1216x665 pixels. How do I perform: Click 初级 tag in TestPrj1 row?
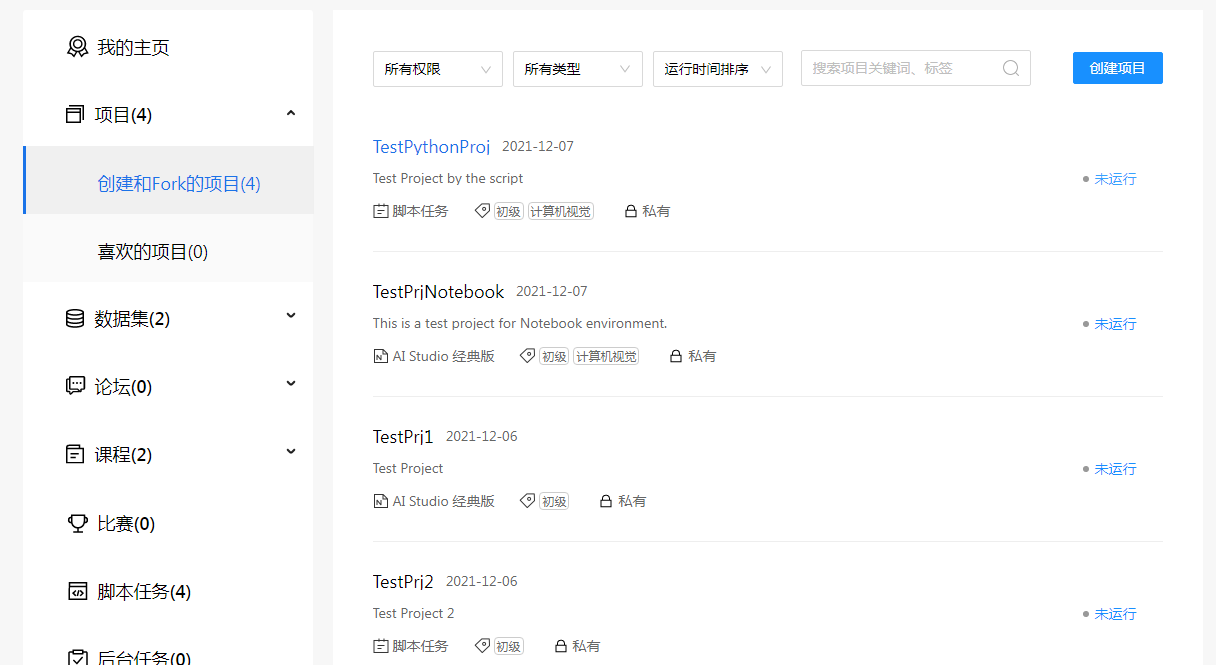click(x=554, y=501)
